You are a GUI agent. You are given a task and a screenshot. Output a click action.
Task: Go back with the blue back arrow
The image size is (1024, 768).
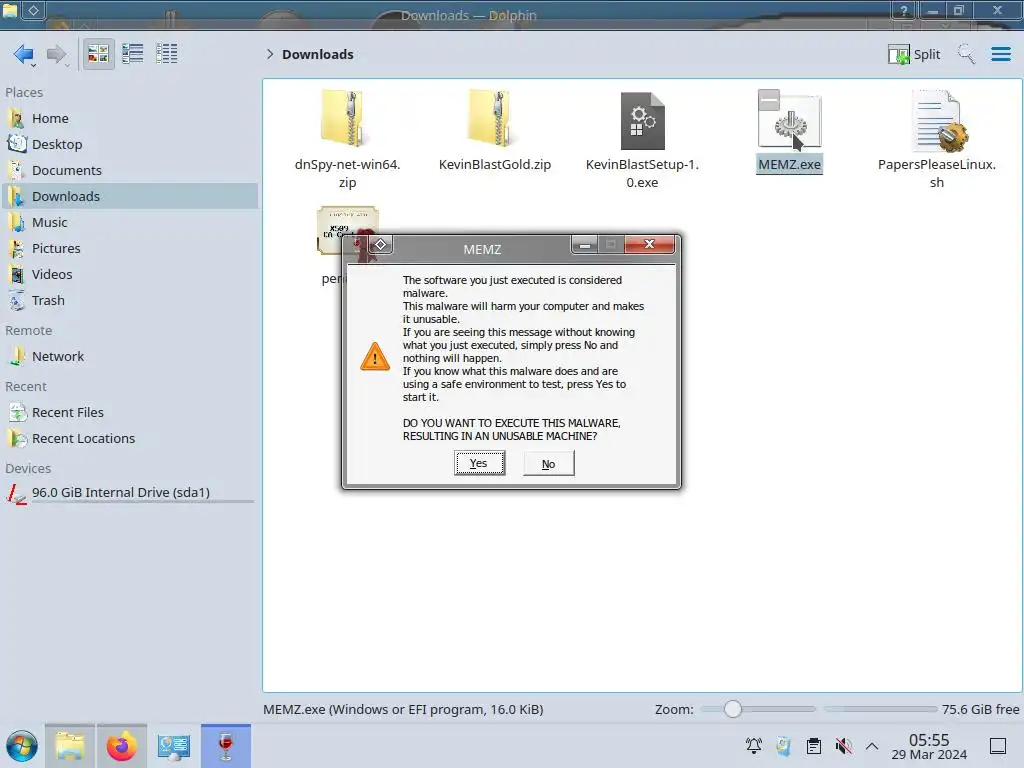click(x=24, y=54)
